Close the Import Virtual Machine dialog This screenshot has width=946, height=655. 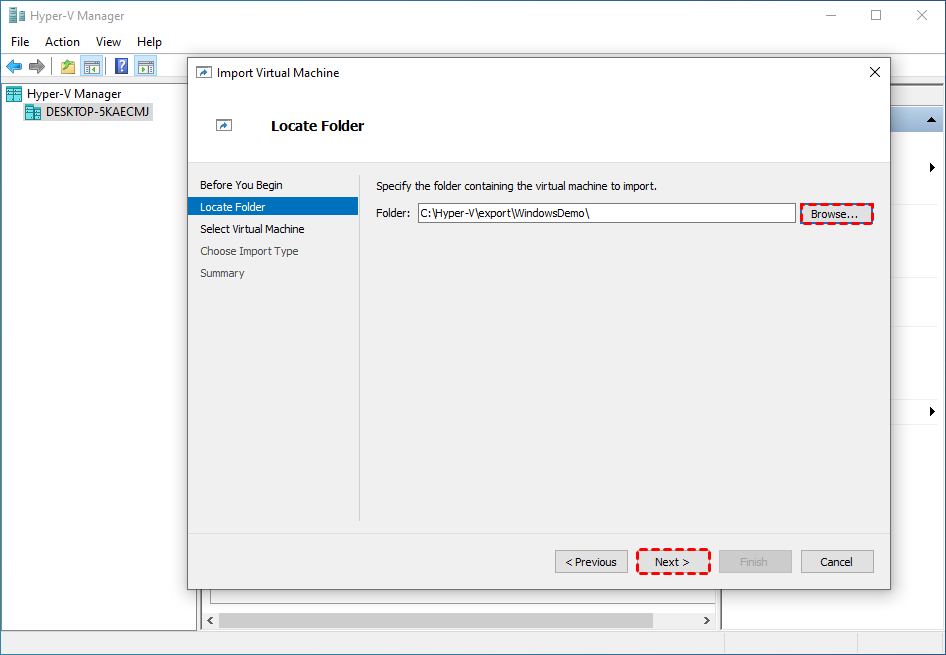tap(875, 72)
